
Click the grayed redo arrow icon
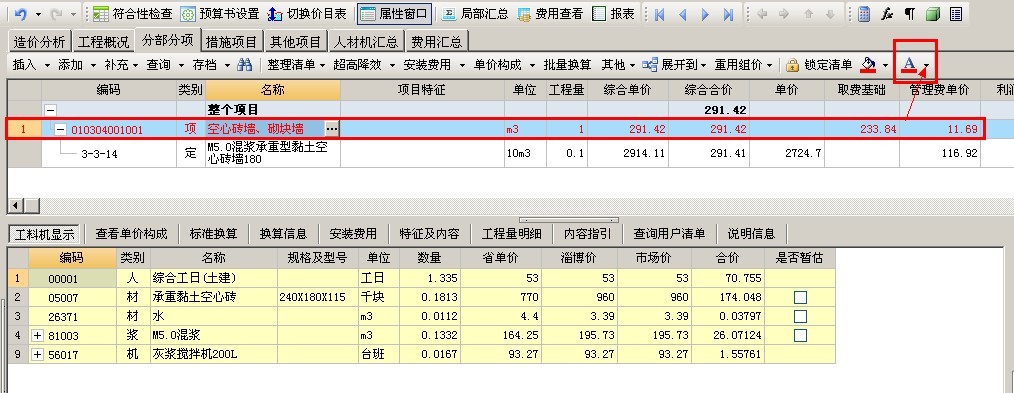pyautogui.click(x=56, y=14)
